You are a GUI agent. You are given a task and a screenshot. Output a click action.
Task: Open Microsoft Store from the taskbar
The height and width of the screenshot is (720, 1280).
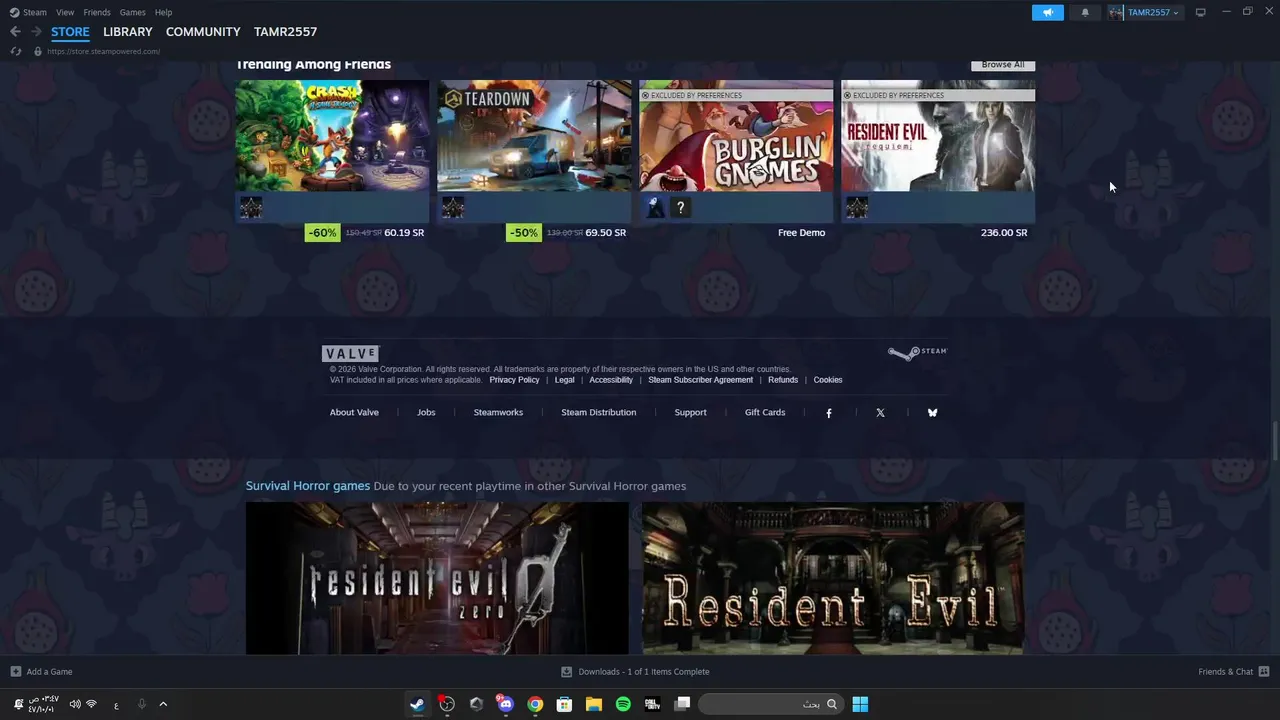pyautogui.click(x=564, y=704)
